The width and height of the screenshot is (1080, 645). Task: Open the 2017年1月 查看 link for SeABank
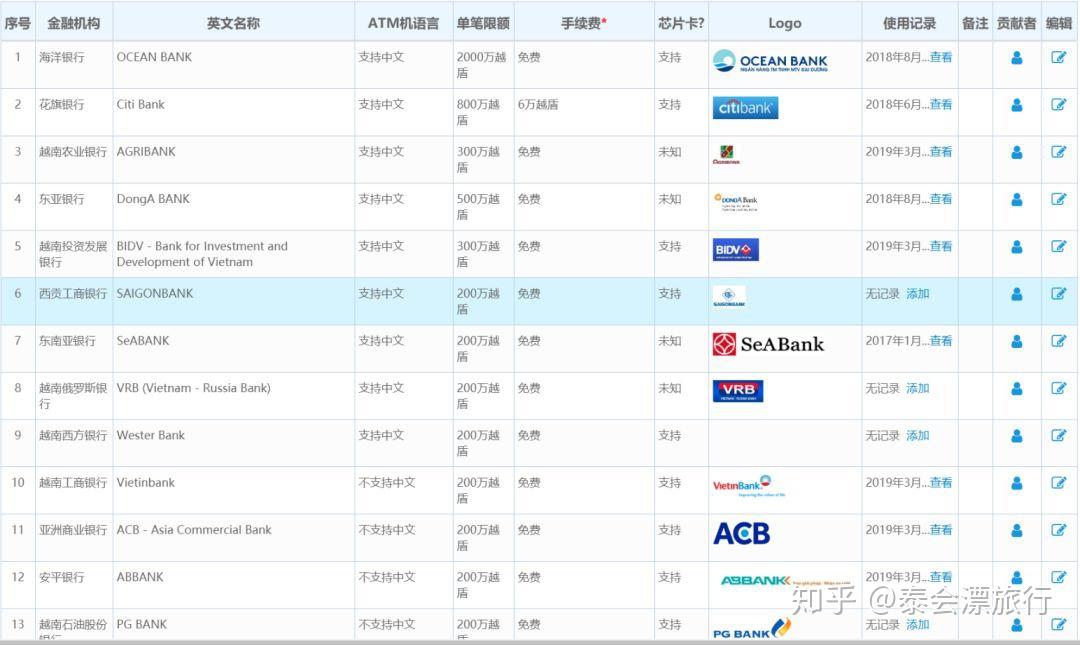940,340
